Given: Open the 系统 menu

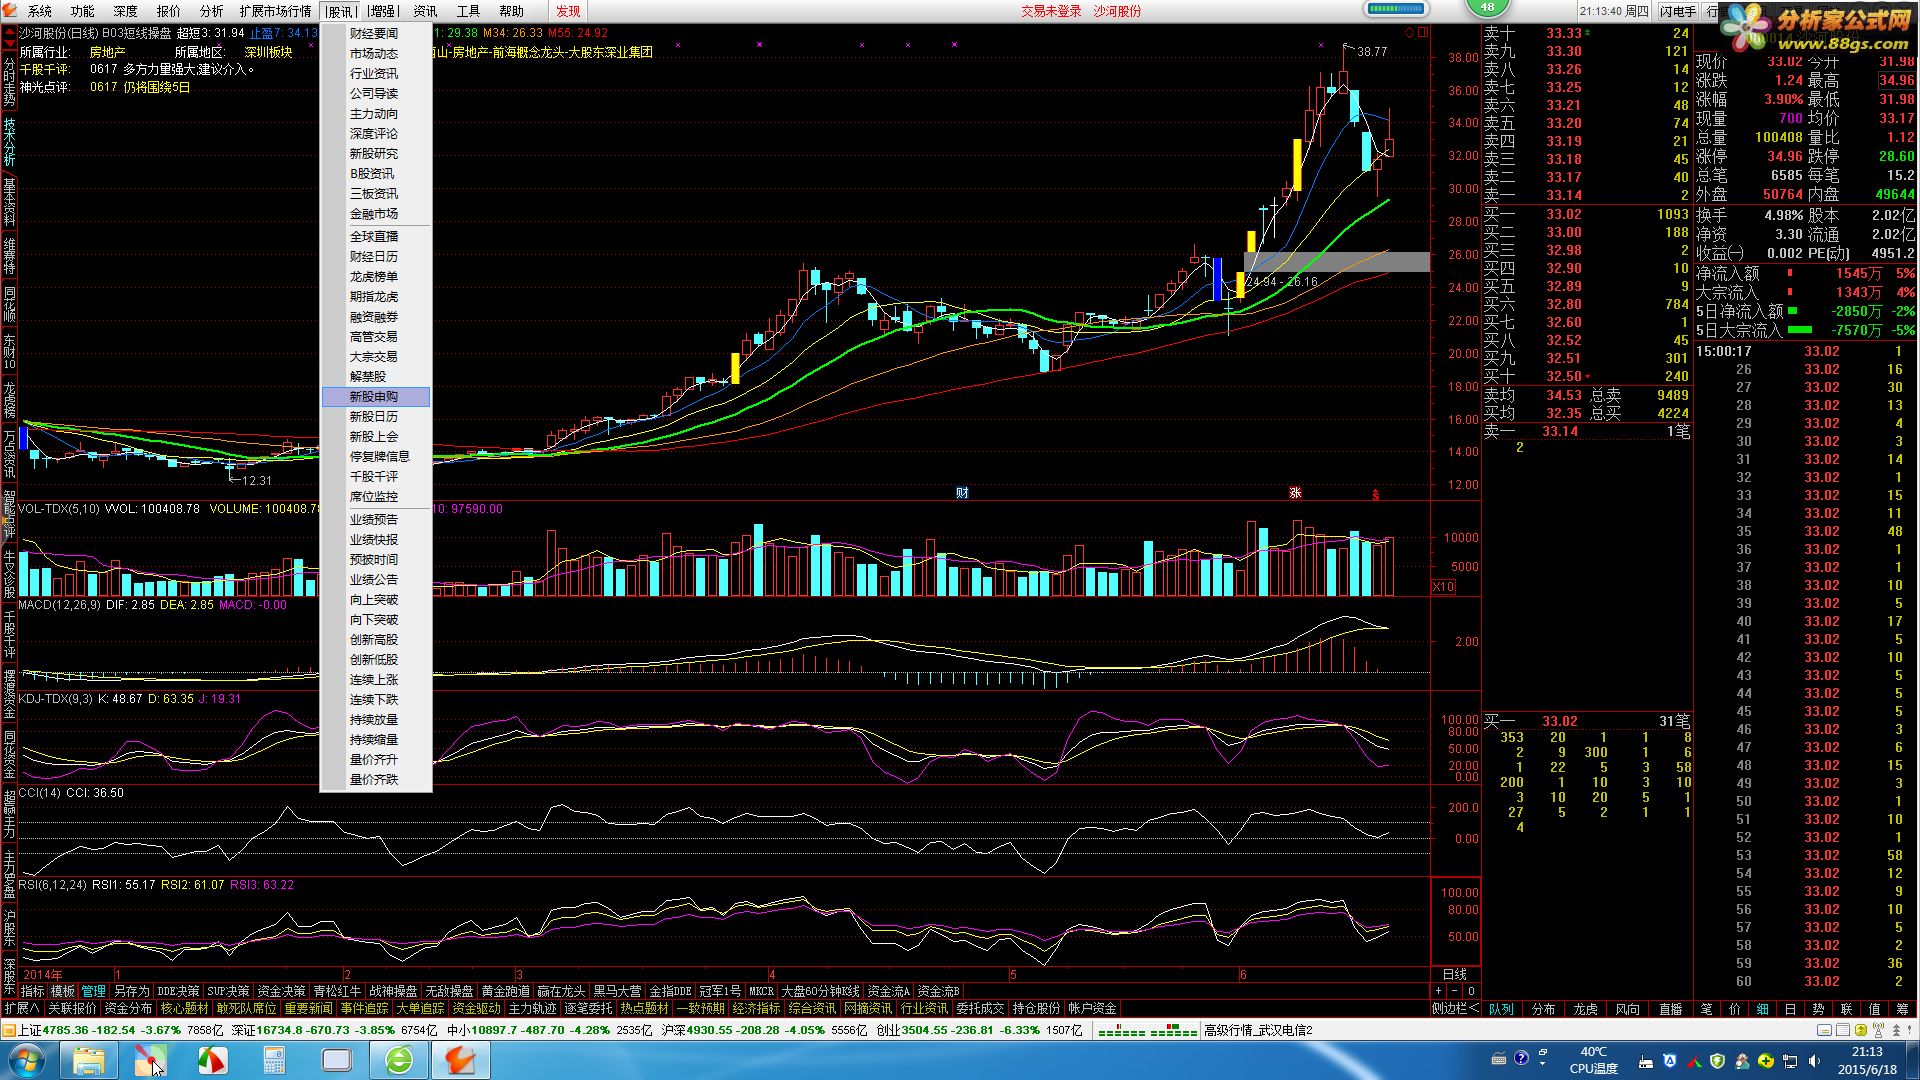Looking at the screenshot, I should point(40,11).
